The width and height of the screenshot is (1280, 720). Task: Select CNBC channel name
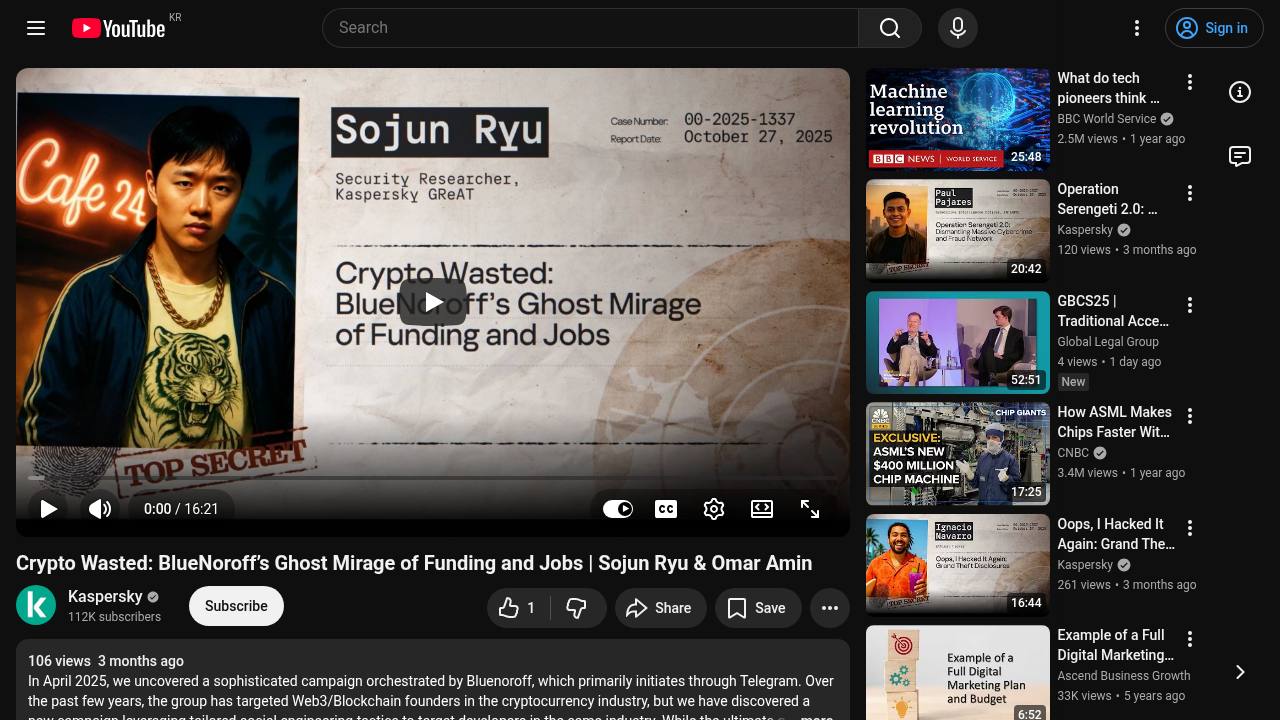pos(1073,453)
